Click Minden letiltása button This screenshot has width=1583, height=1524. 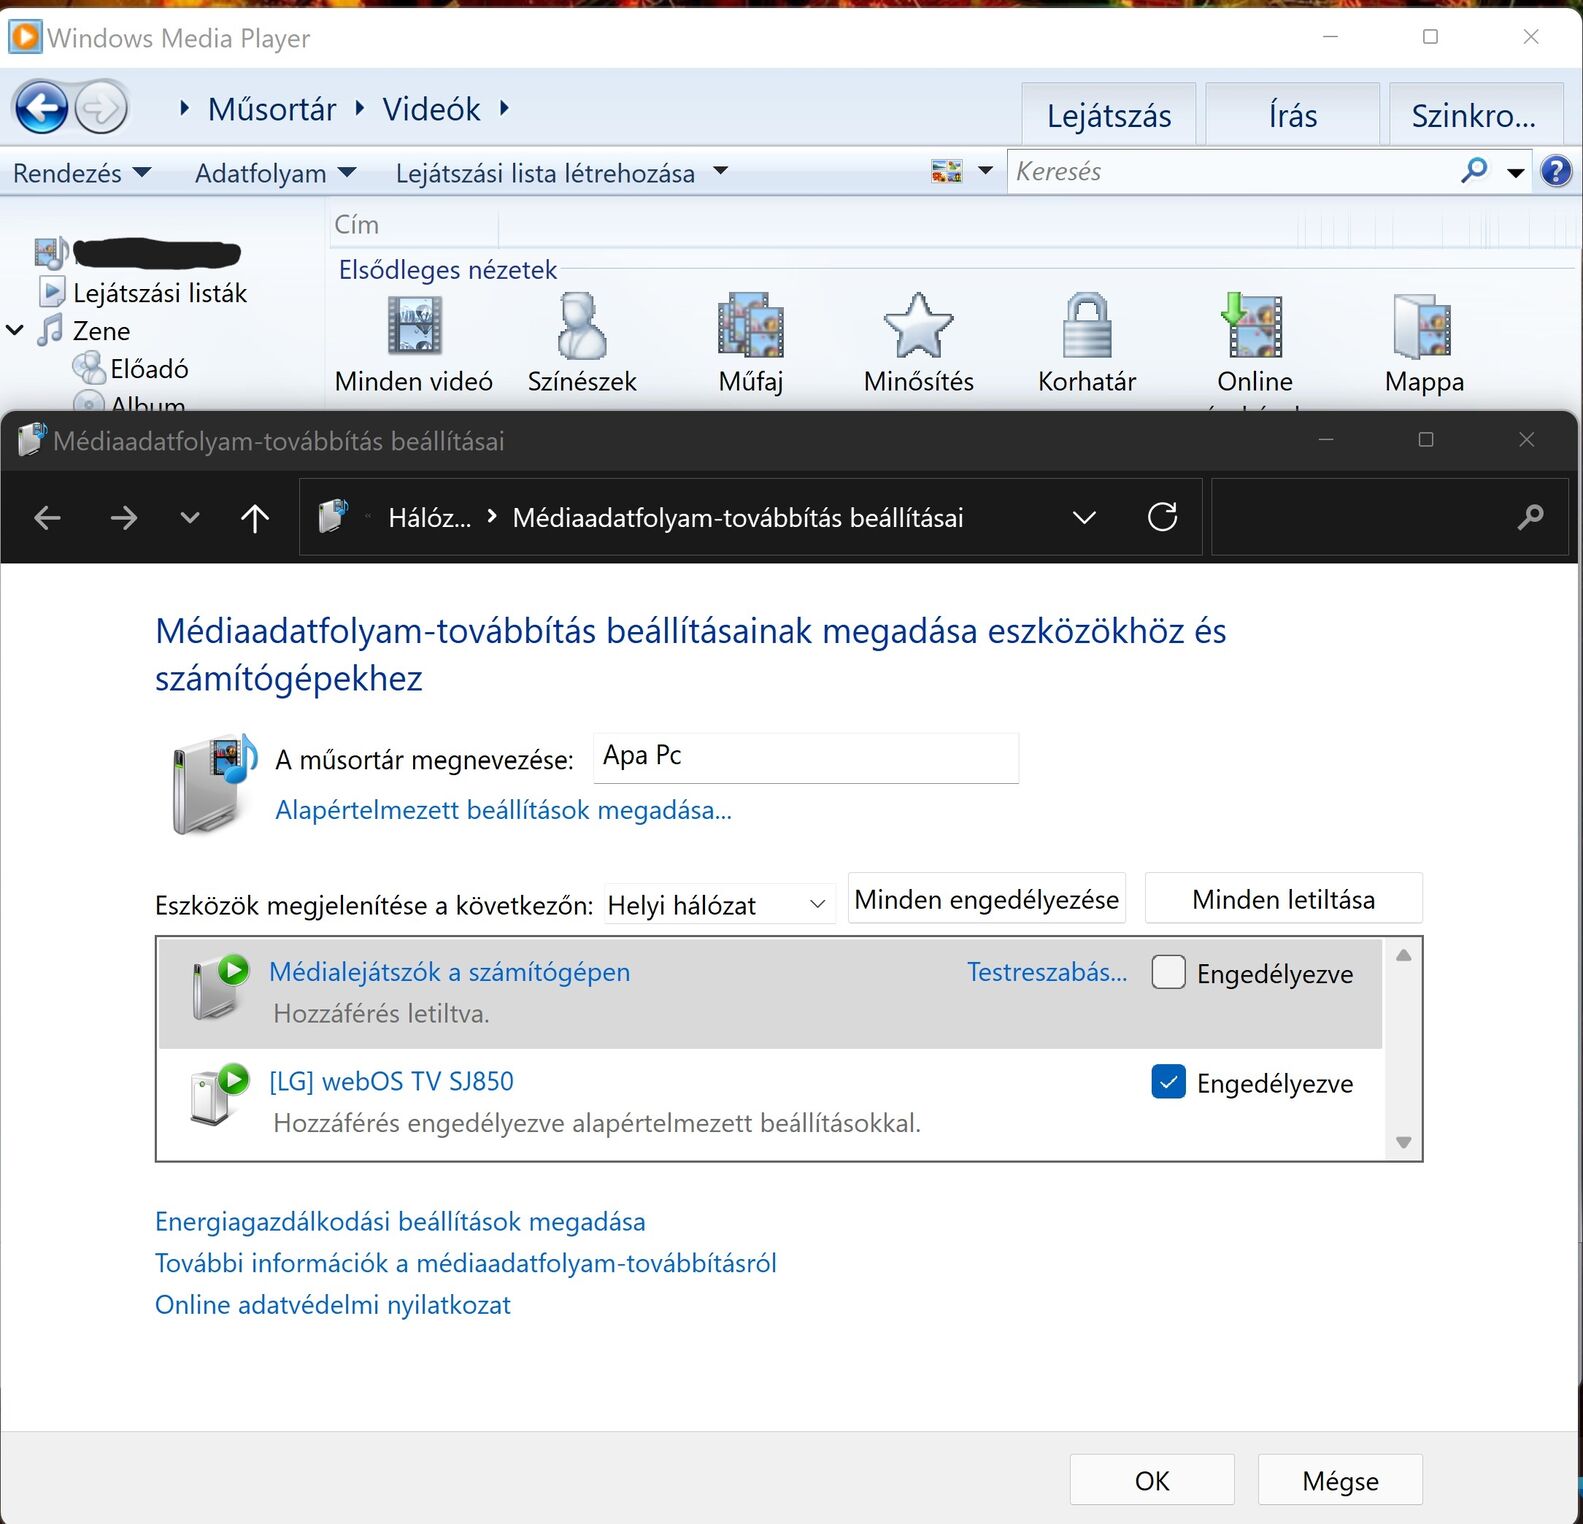coord(1283,899)
